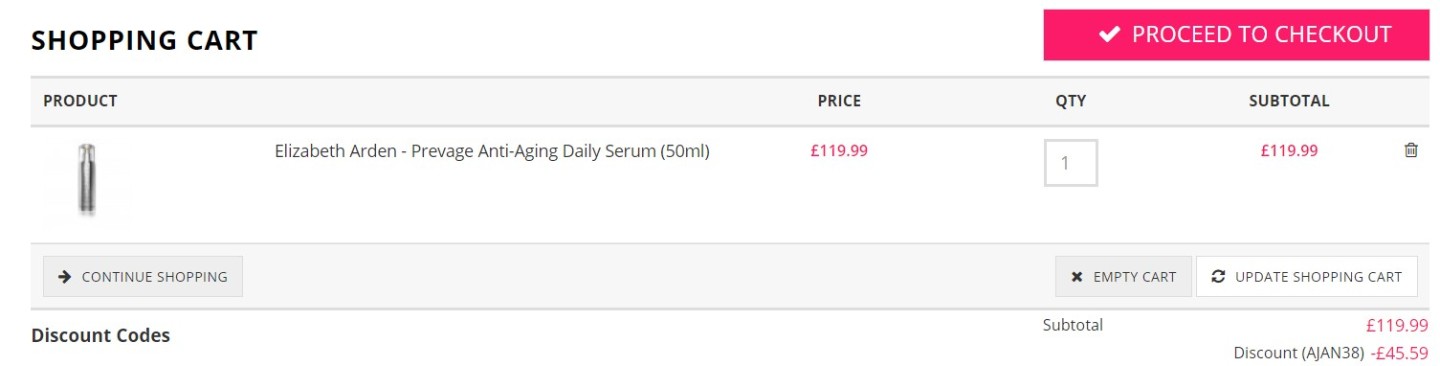Click the Empty Cart button label
1440x366 pixels.
[1135, 277]
